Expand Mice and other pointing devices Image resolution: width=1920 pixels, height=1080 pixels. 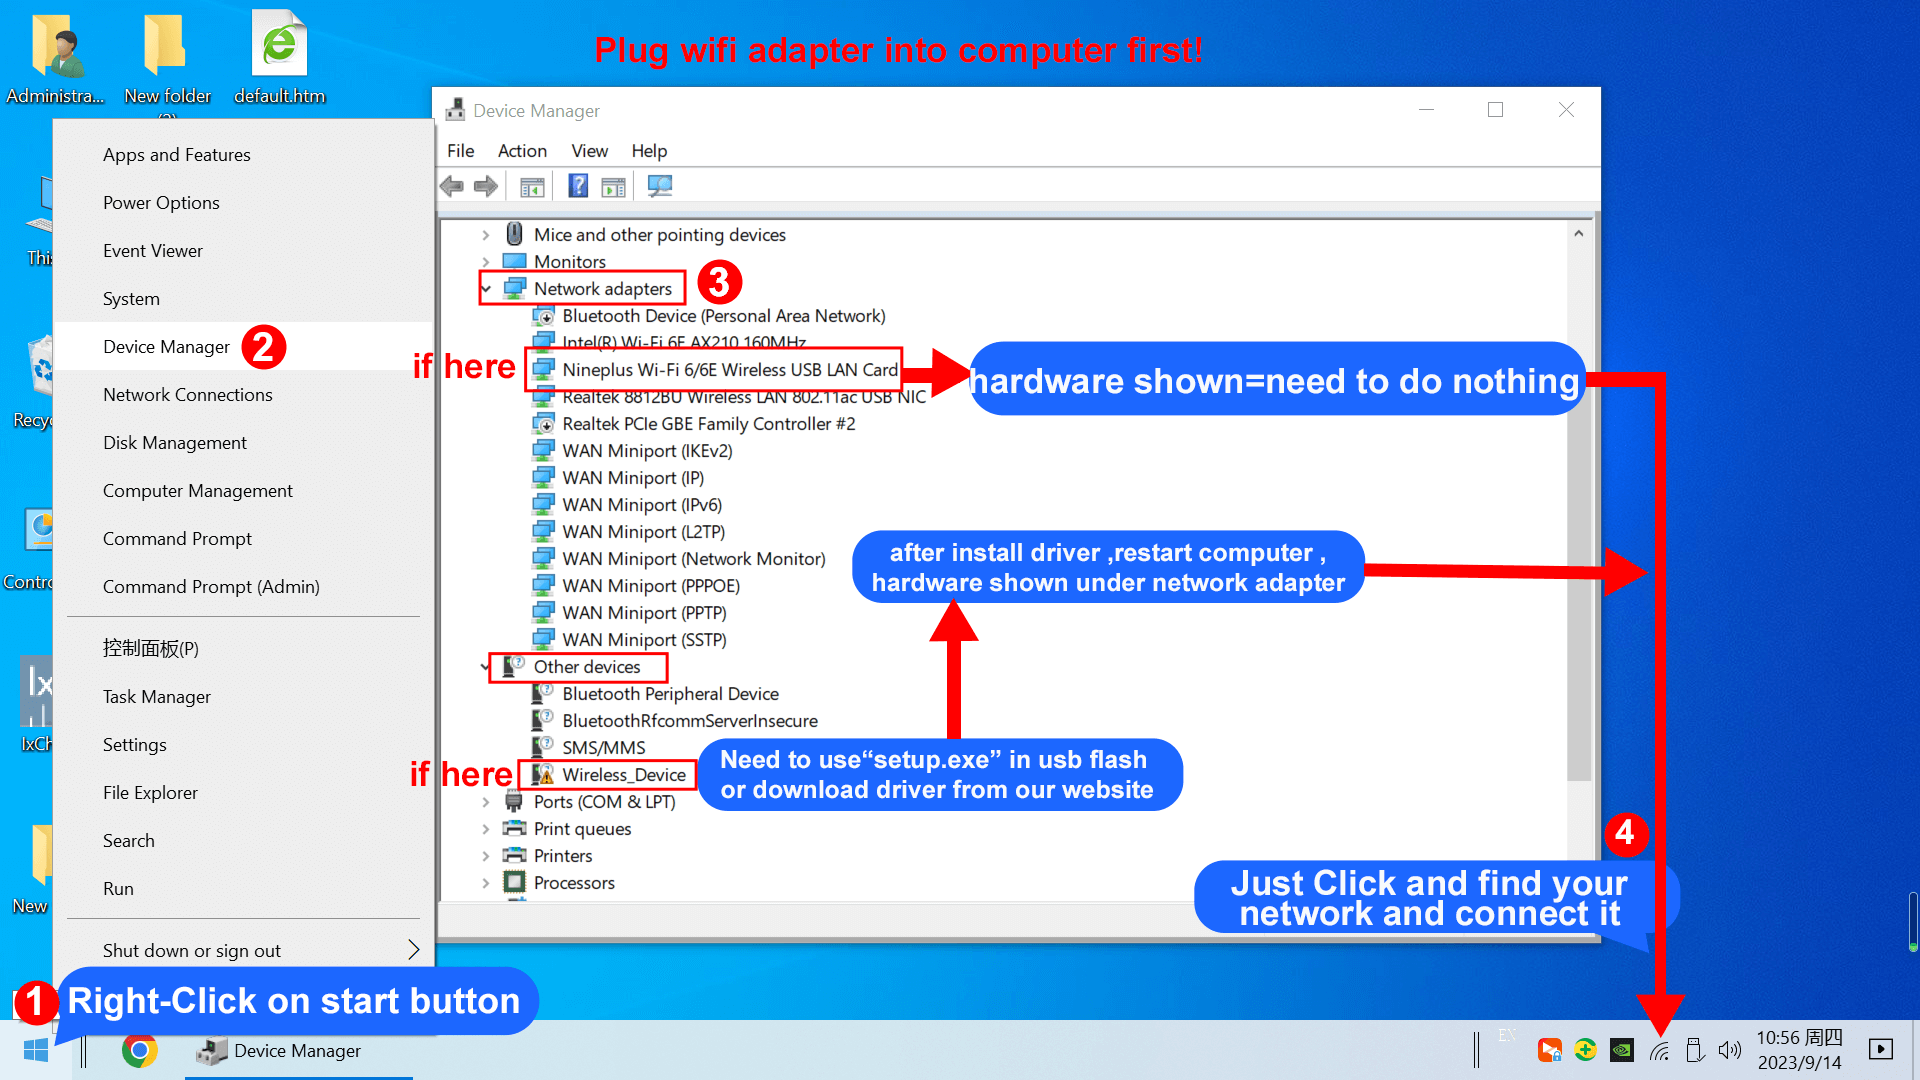click(x=486, y=235)
